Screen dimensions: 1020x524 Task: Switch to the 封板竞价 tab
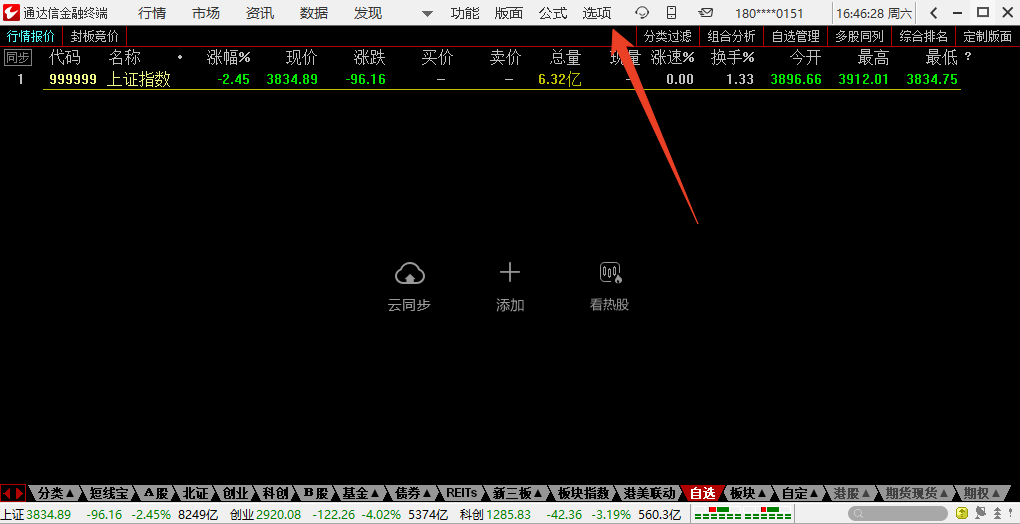coord(94,36)
